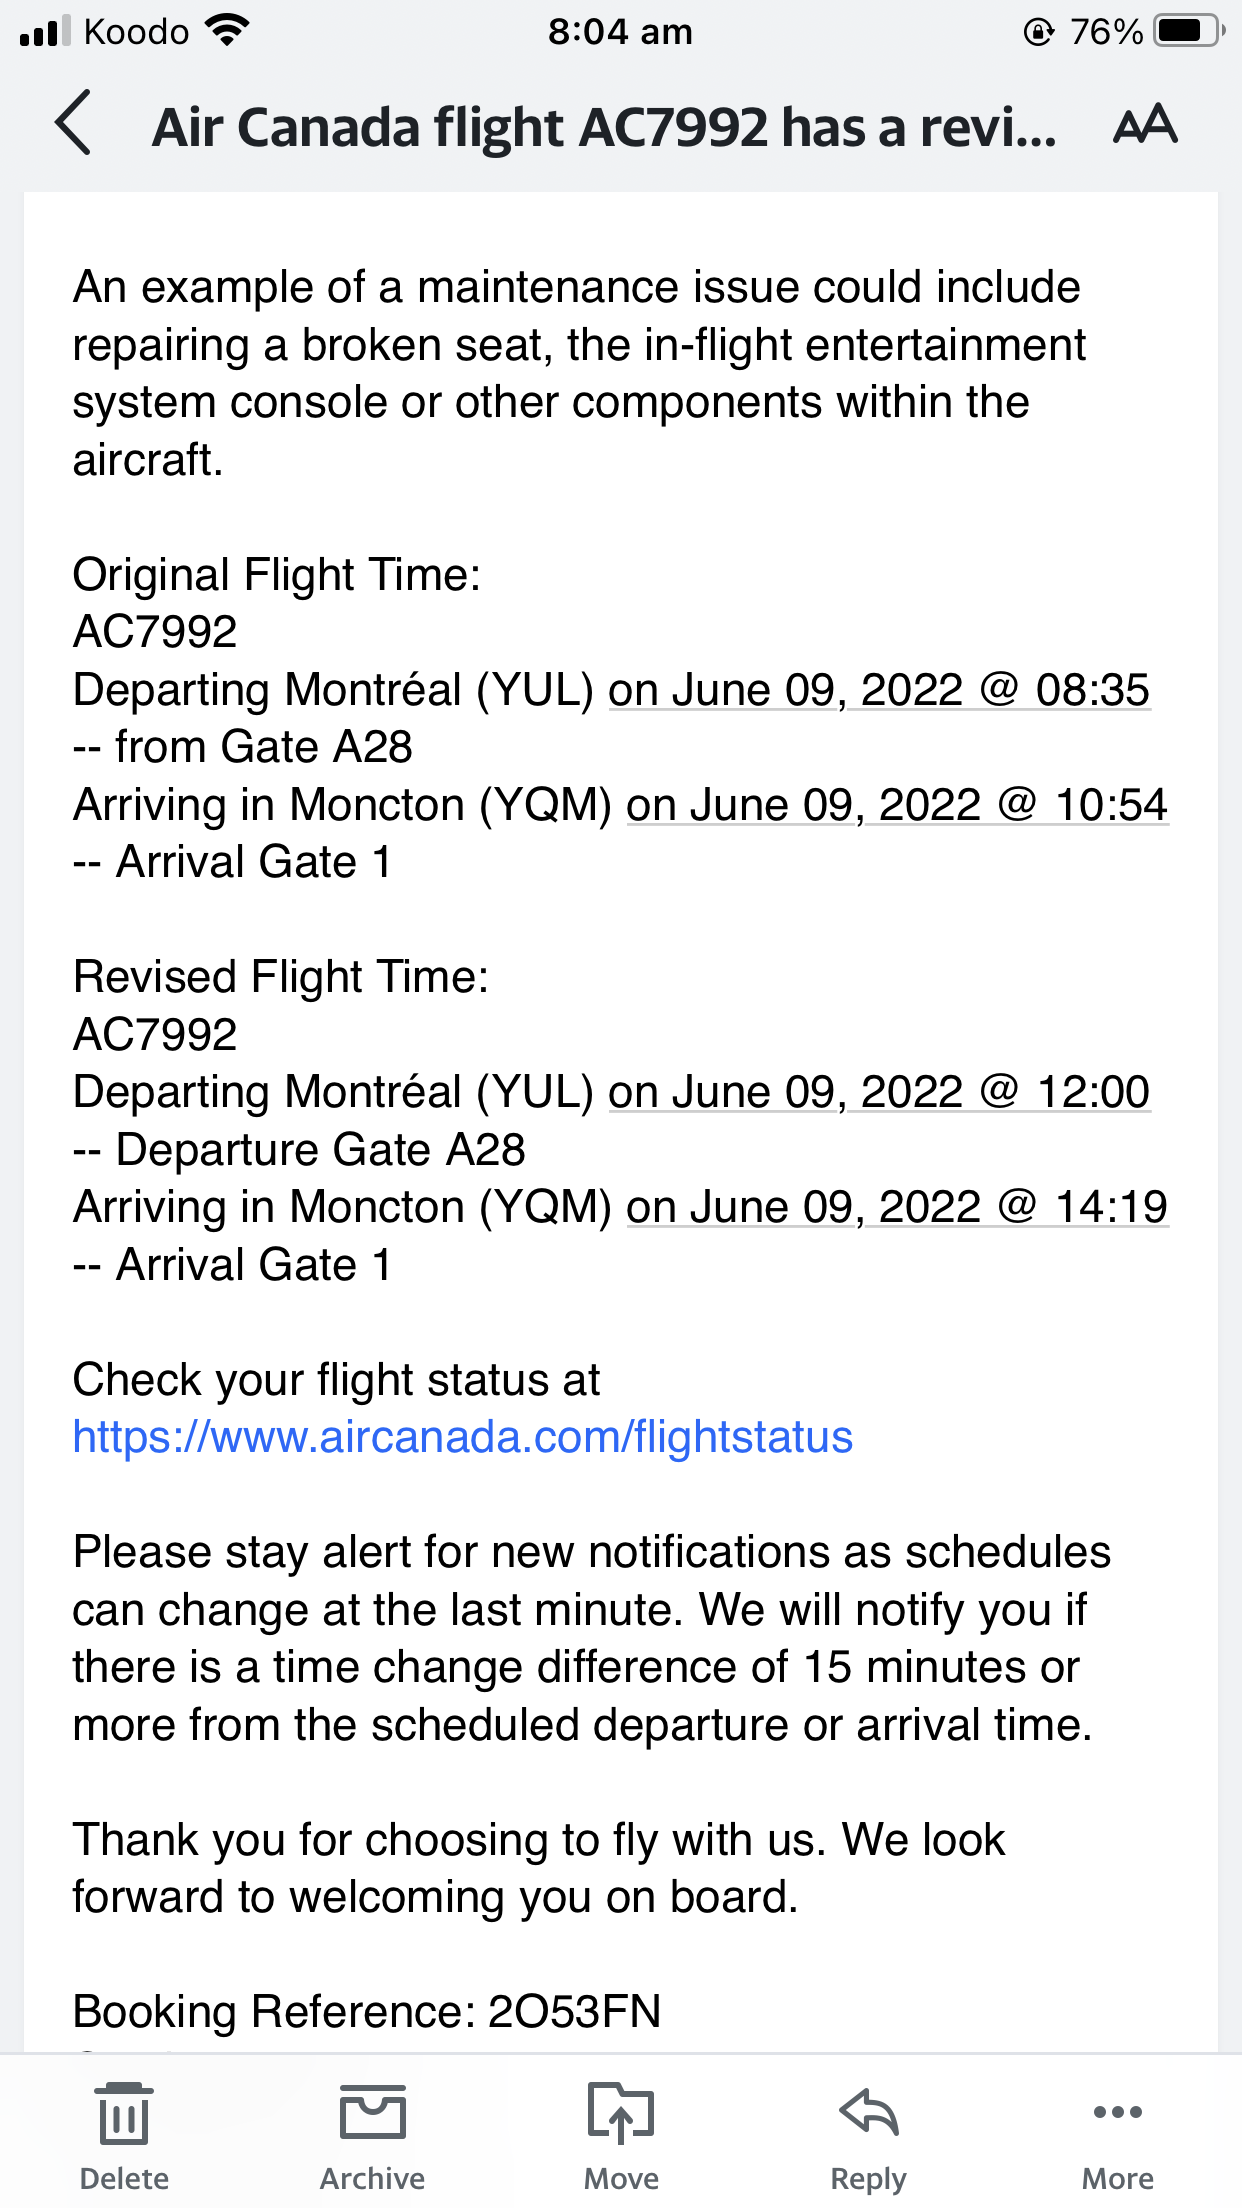Tap the Koodo carrier label

(x=136, y=32)
